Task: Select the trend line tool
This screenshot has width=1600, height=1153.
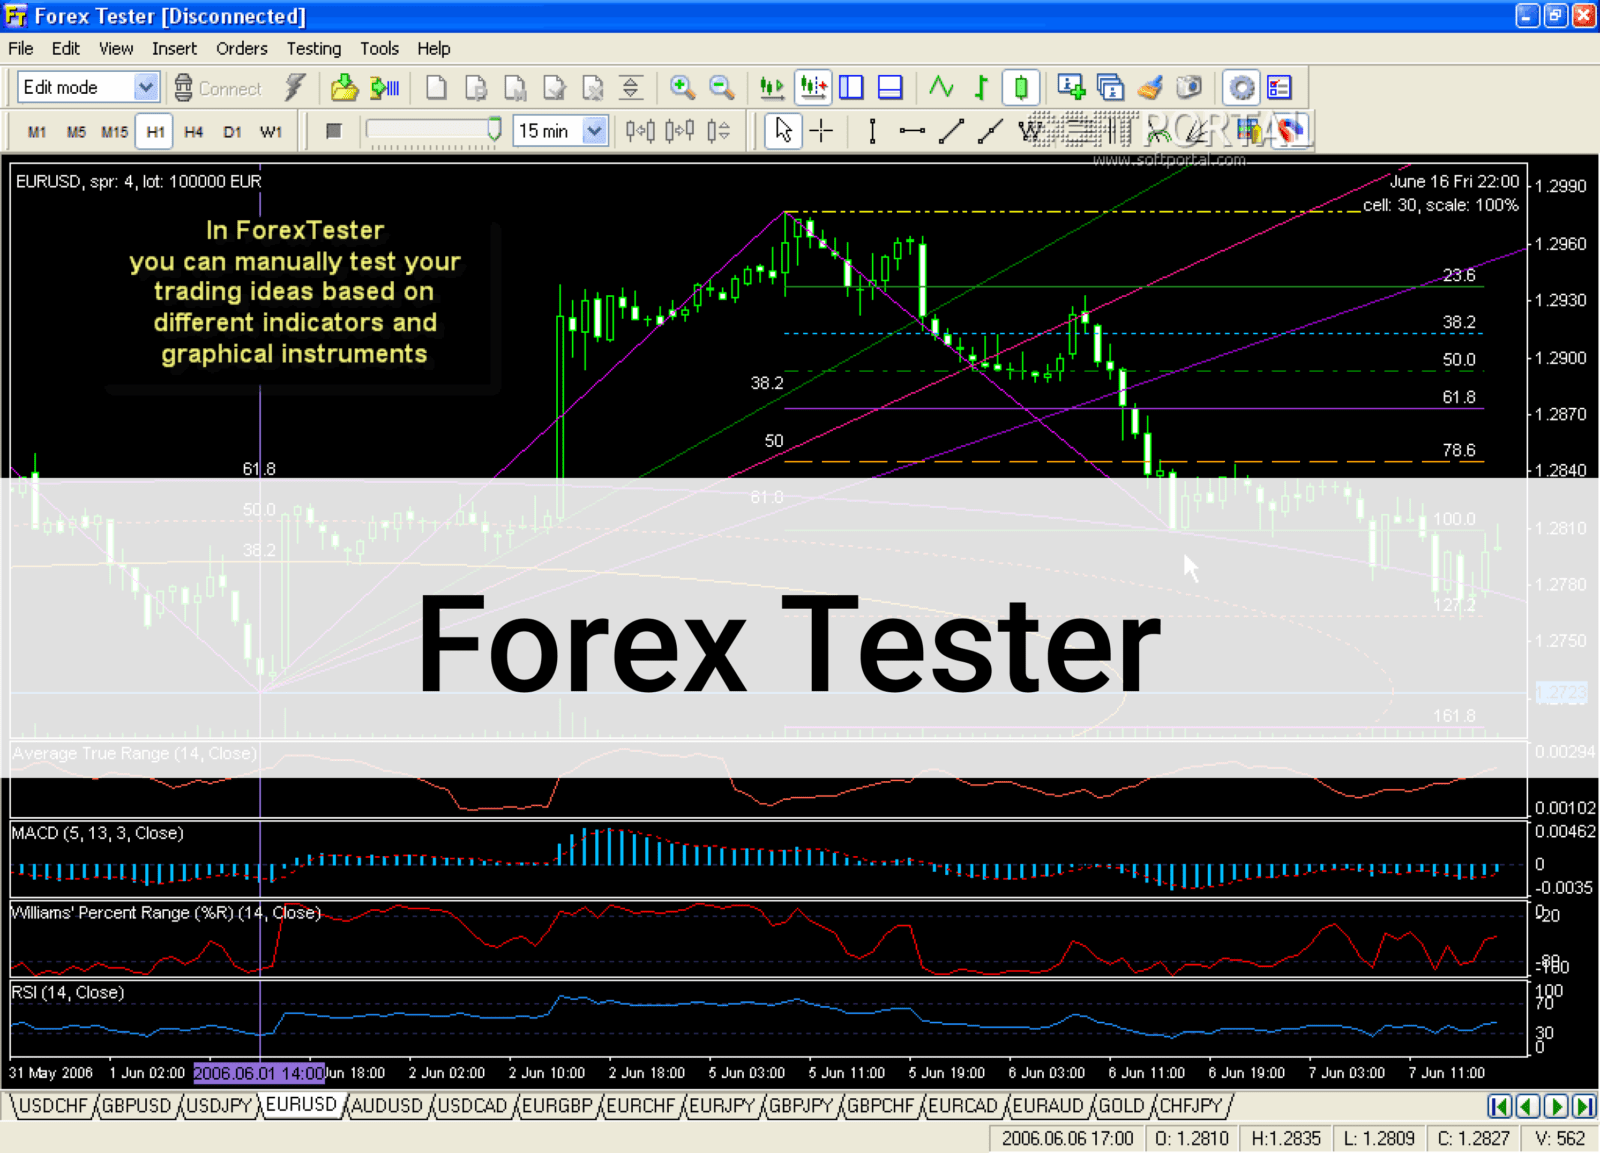Action: (x=951, y=131)
